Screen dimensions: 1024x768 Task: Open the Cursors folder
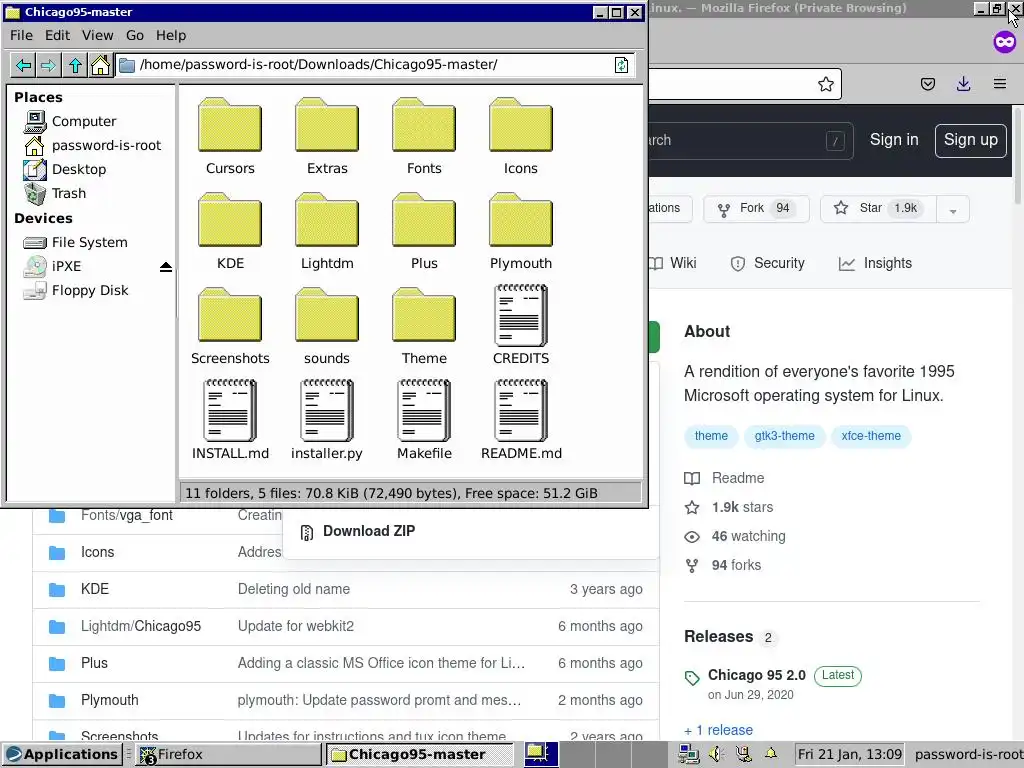click(x=230, y=136)
